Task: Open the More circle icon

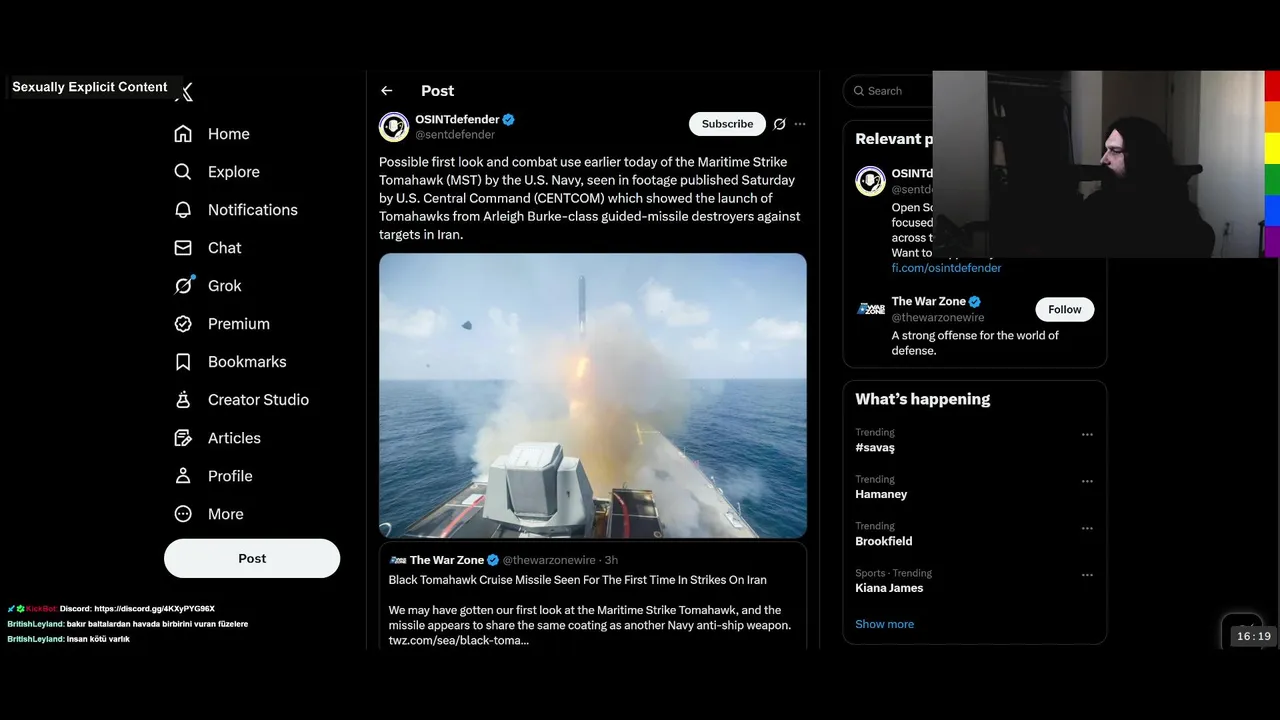Action: point(183,514)
